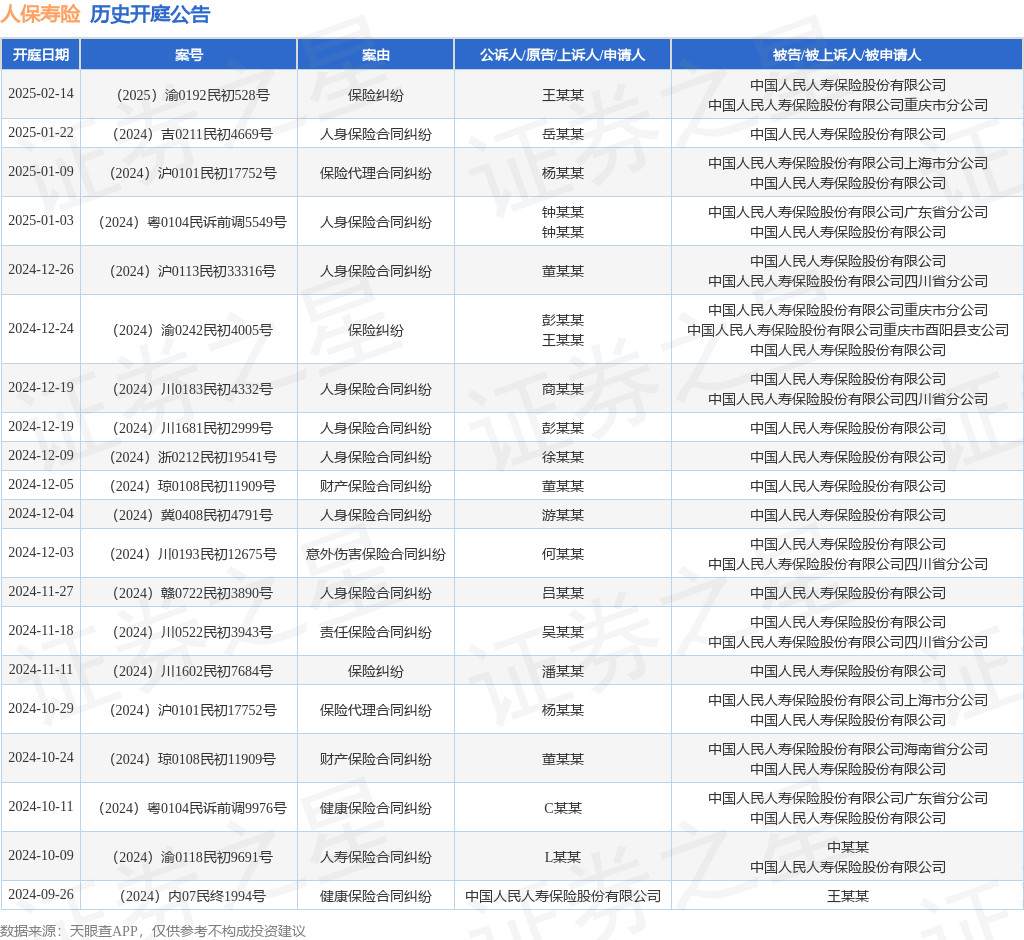Click the 意外伤害保险合同纠纷 cause cell
The width and height of the screenshot is (1024, 940).
[376, 555]
